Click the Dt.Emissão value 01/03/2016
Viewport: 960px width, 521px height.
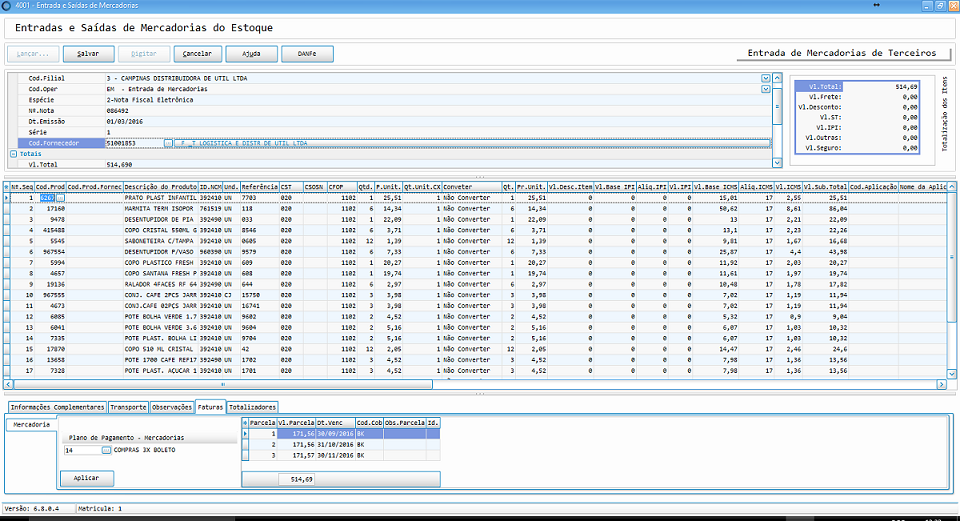click(124, 122)
